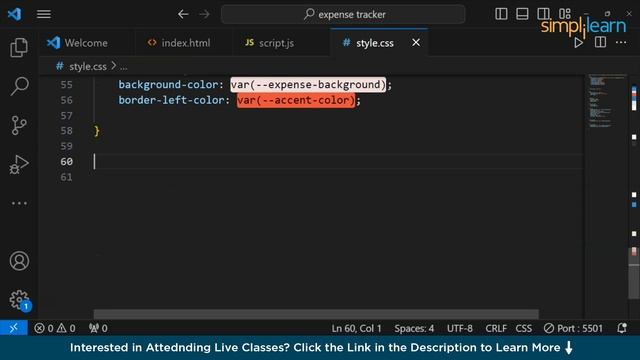The image size is (640, 360).
Task: Open the customize layout icon
Action: click(x=565, y=14)
